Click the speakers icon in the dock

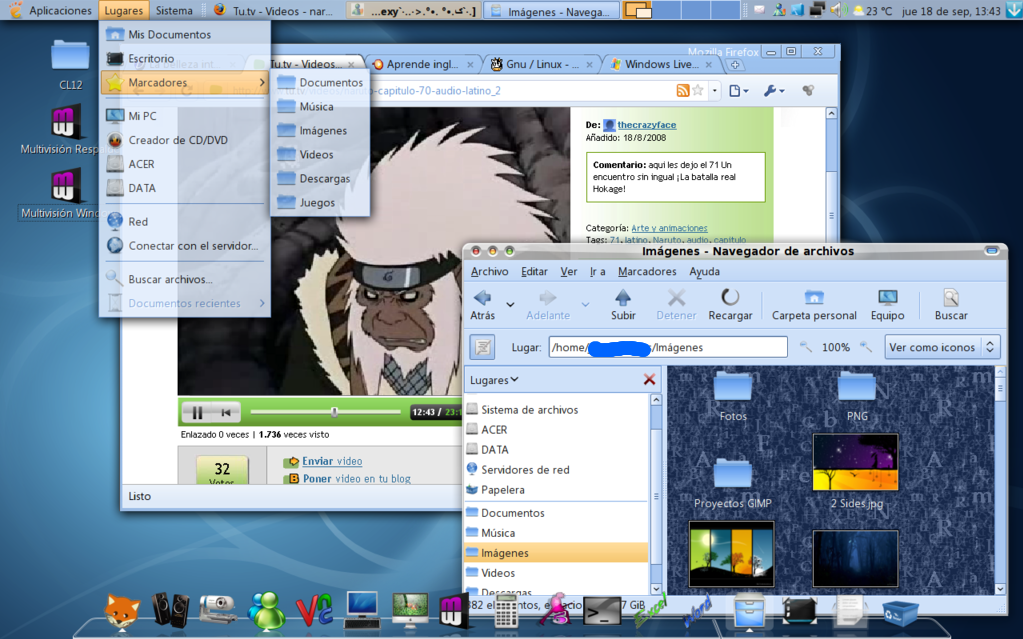170,610
